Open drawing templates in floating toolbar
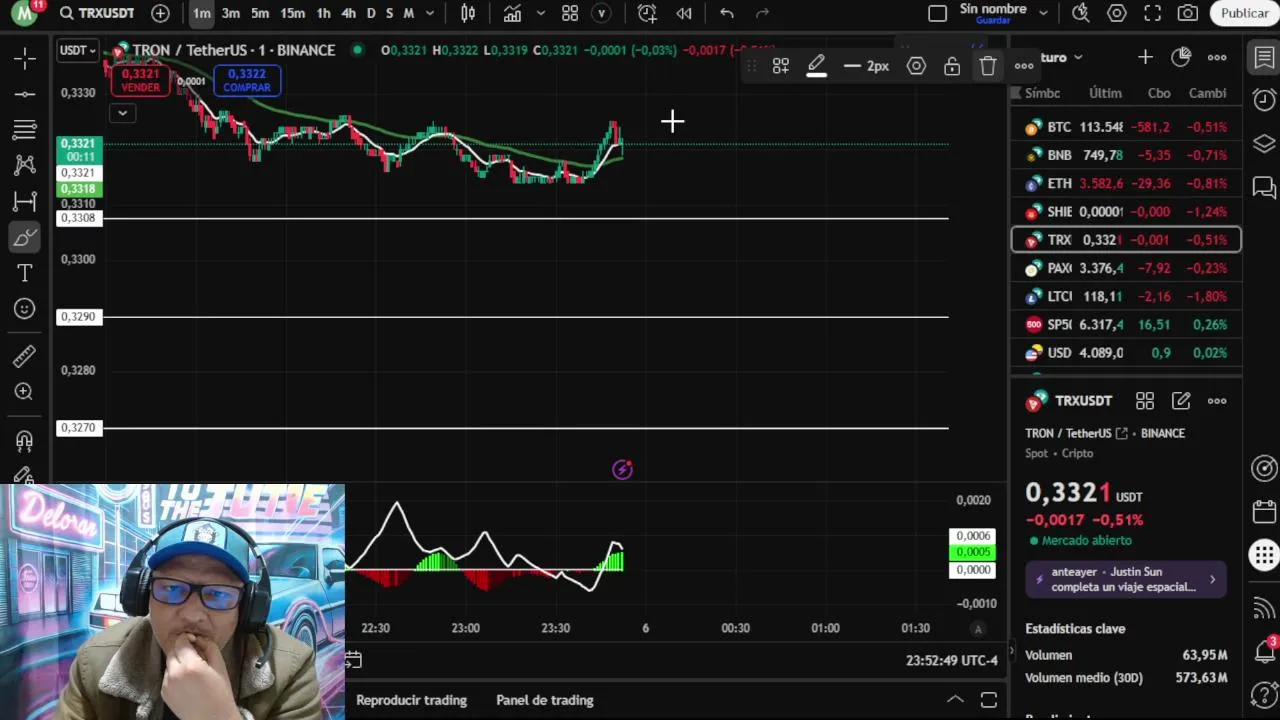 (780, 66)
